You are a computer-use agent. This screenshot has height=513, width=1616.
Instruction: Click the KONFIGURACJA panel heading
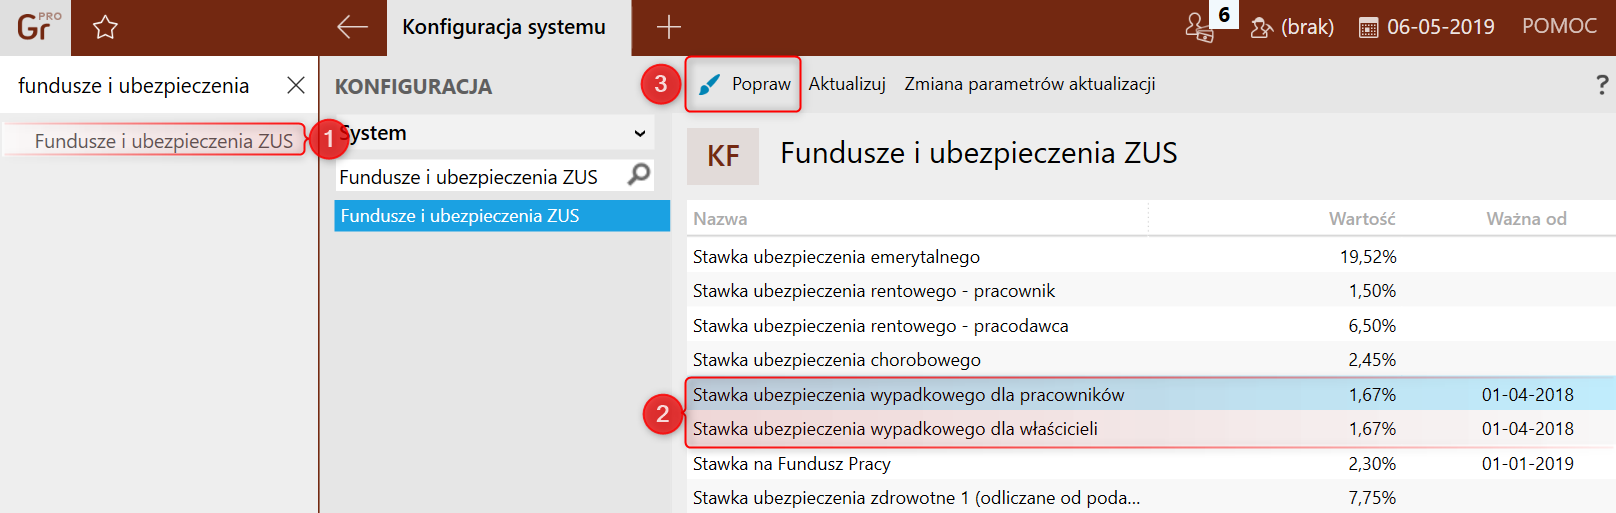tap(413, 87)
